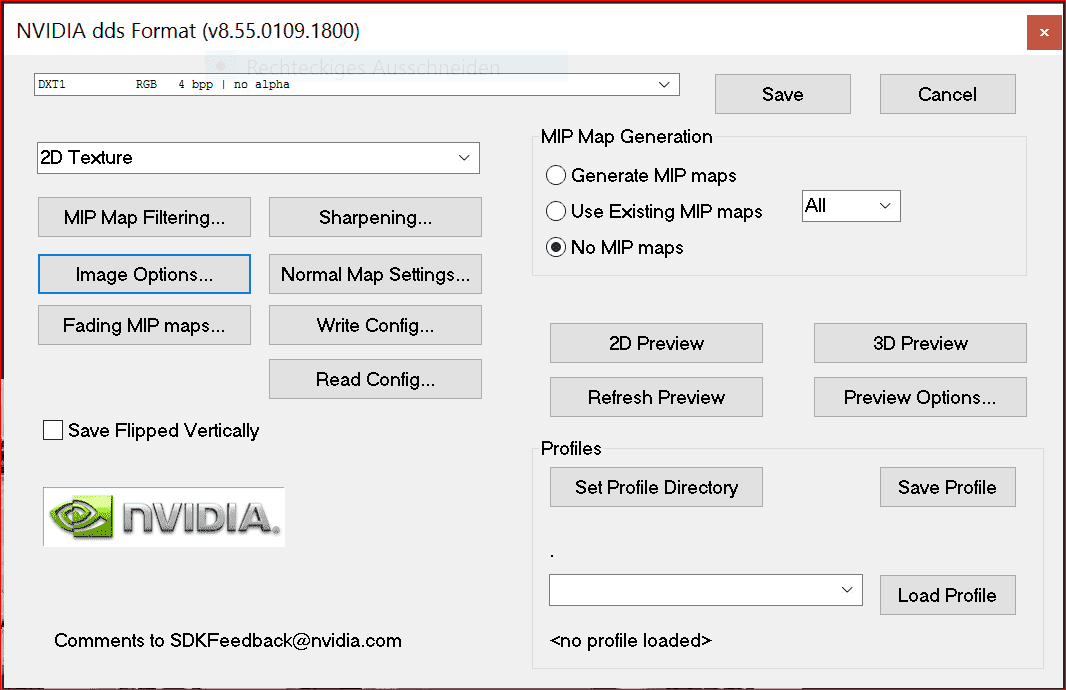The height and width of the screenshot is (690, 1066).
Task: Click the Load Profile button
Action: tap(948, 595)
